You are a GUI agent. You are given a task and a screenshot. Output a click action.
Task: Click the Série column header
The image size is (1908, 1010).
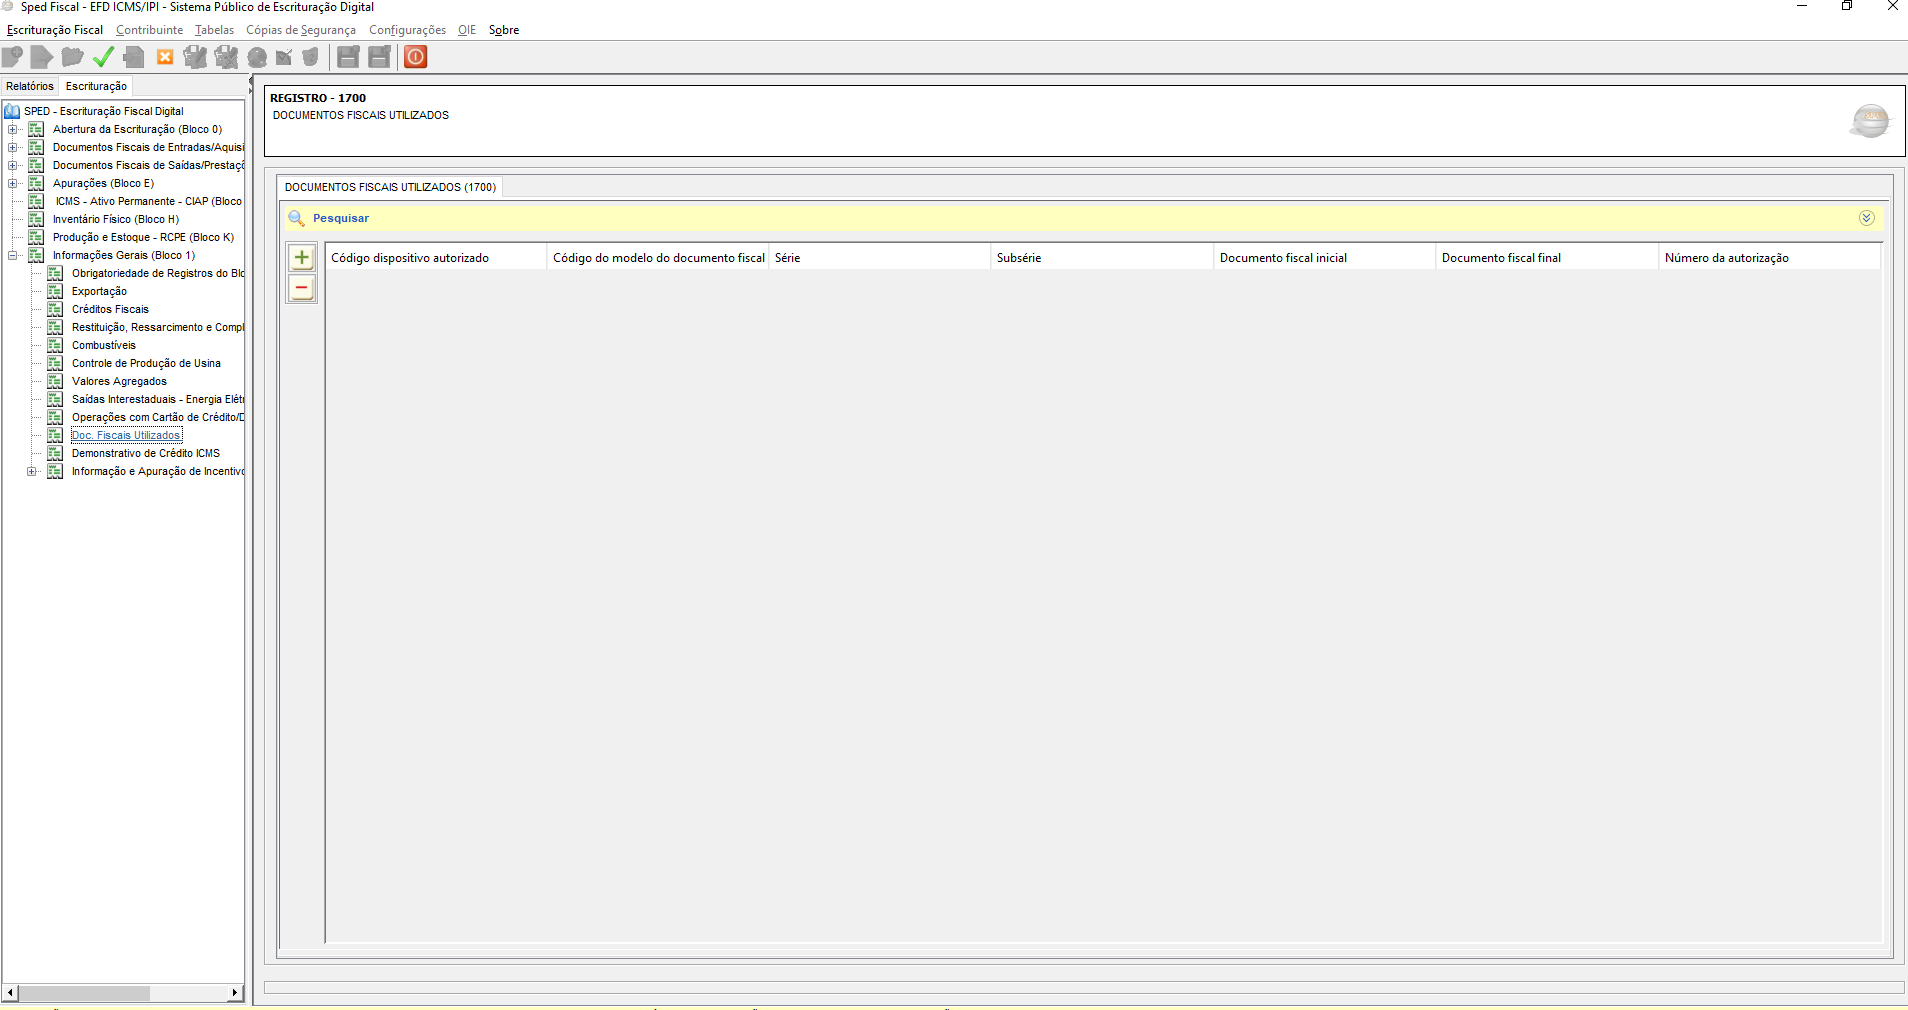788,258
